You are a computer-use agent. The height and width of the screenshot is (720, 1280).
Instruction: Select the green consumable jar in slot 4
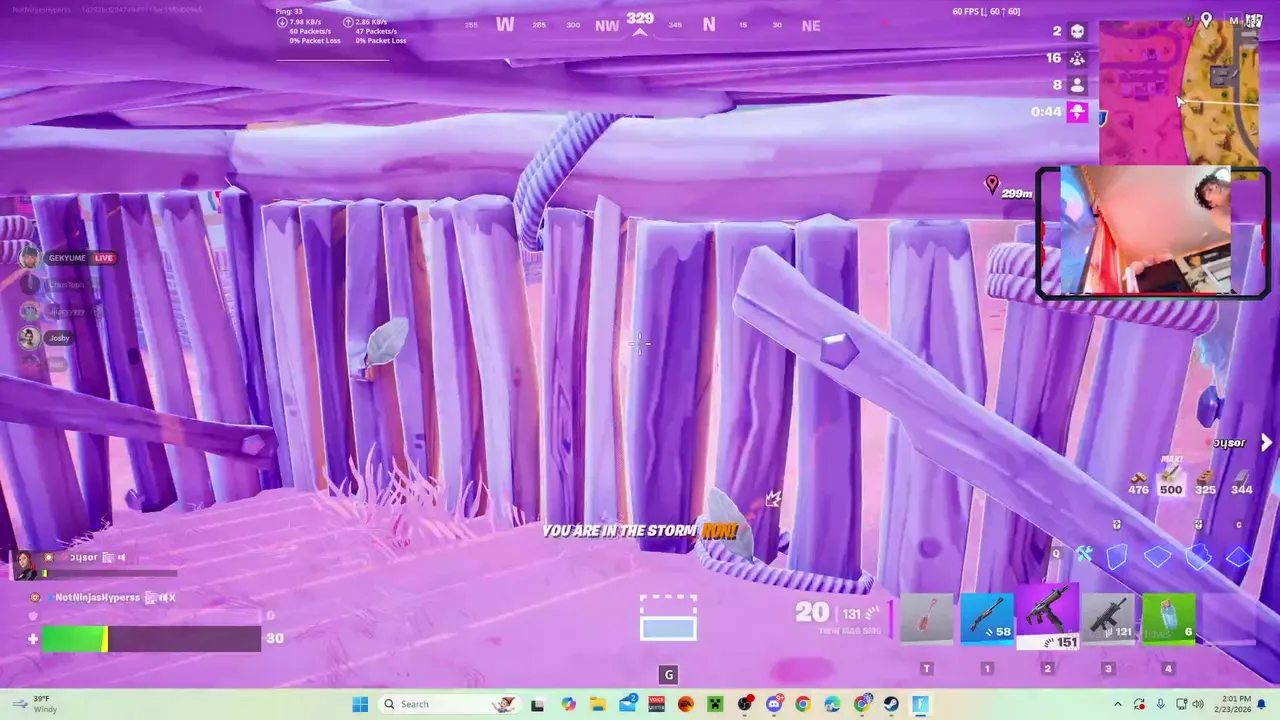[1168, 618]
